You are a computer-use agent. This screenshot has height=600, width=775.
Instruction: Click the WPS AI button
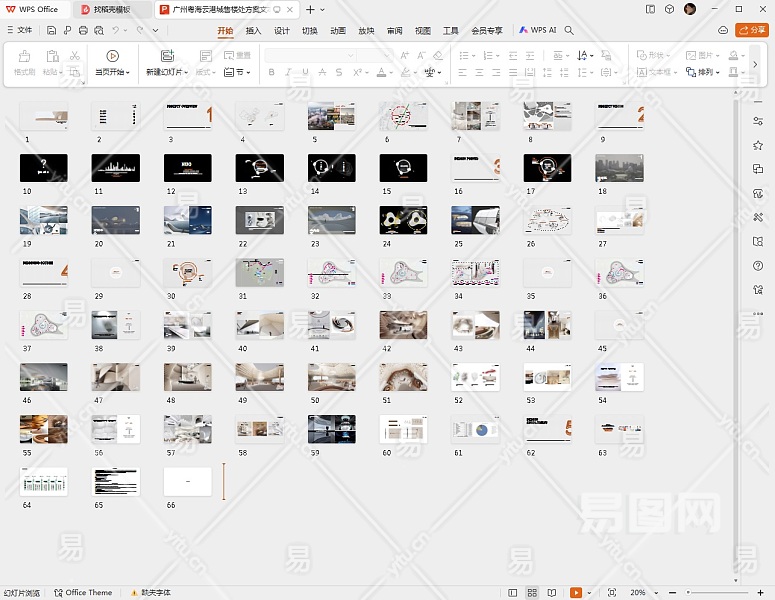click(x=538, y=30)
